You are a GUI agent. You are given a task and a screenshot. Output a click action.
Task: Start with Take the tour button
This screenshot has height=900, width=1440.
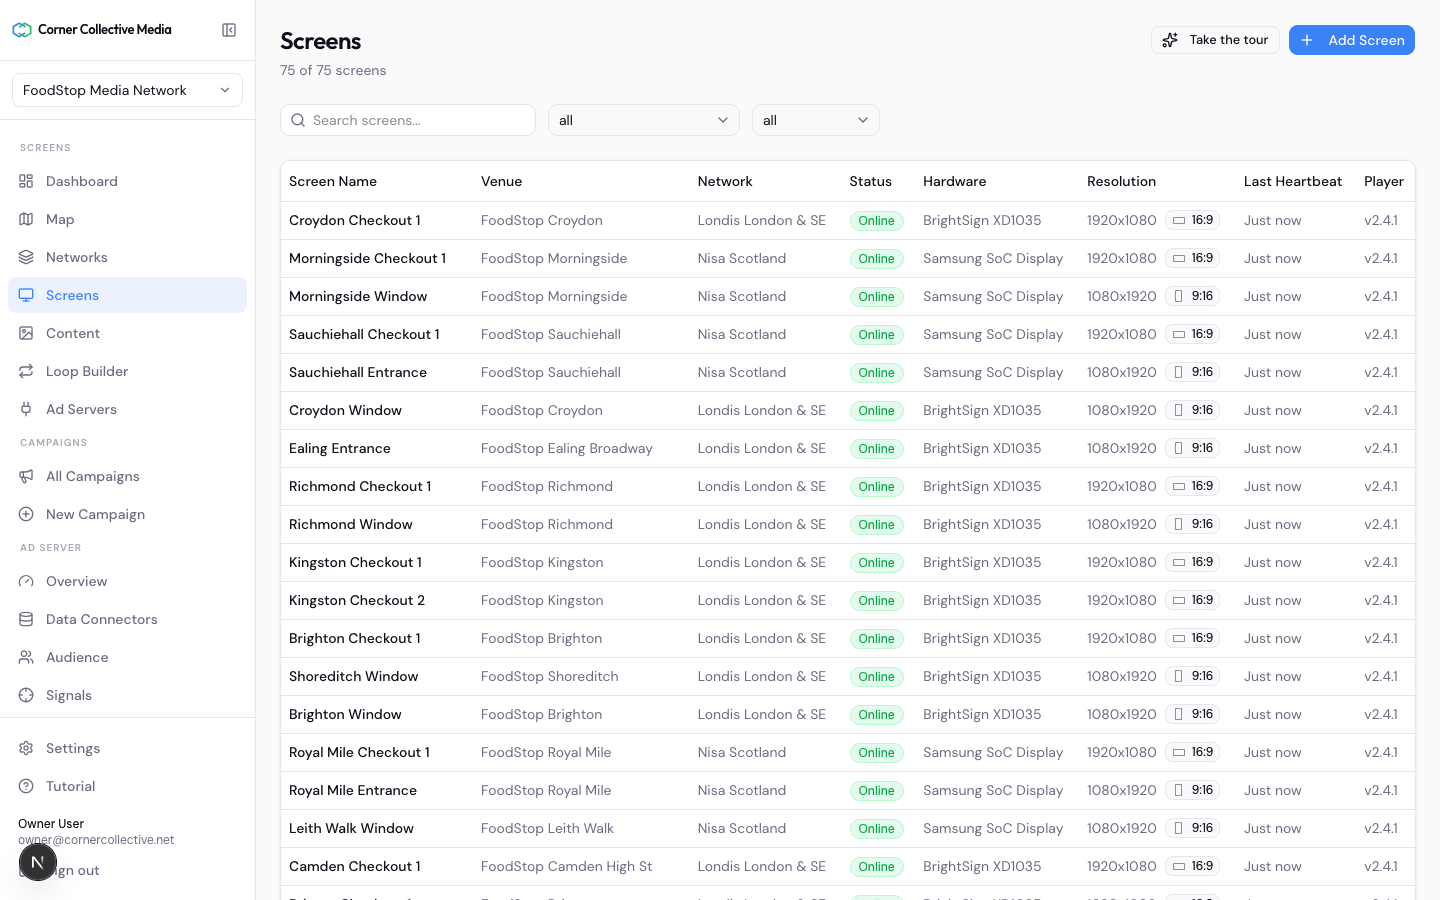point(1215,40)
